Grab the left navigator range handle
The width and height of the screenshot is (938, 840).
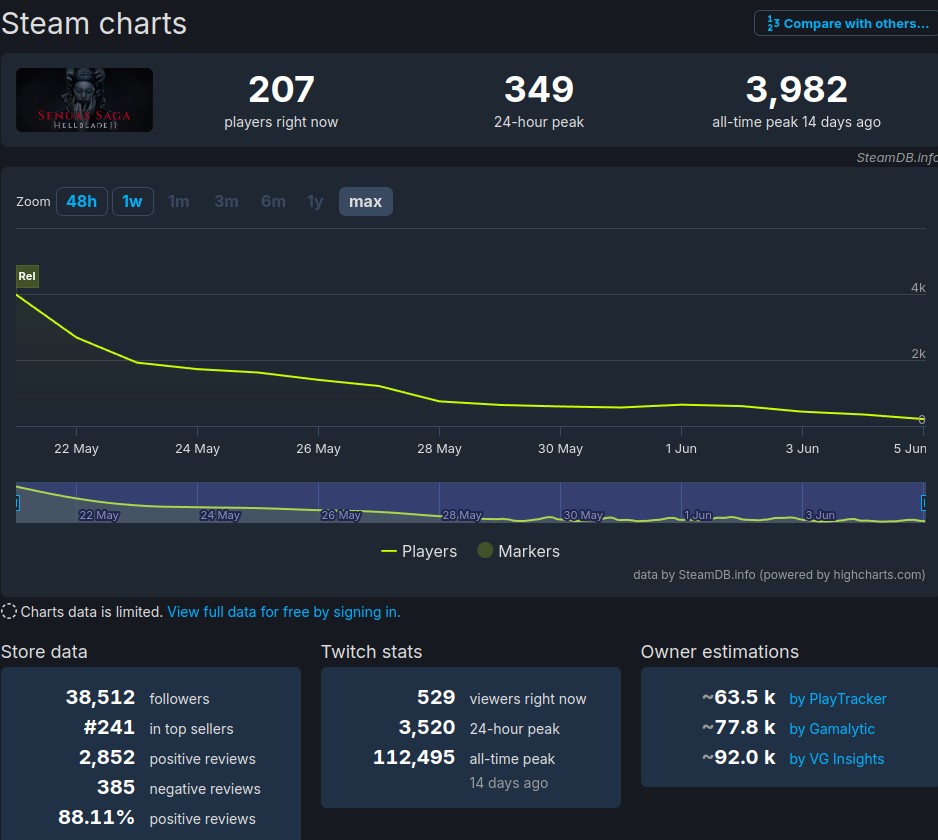click(17, 503)
